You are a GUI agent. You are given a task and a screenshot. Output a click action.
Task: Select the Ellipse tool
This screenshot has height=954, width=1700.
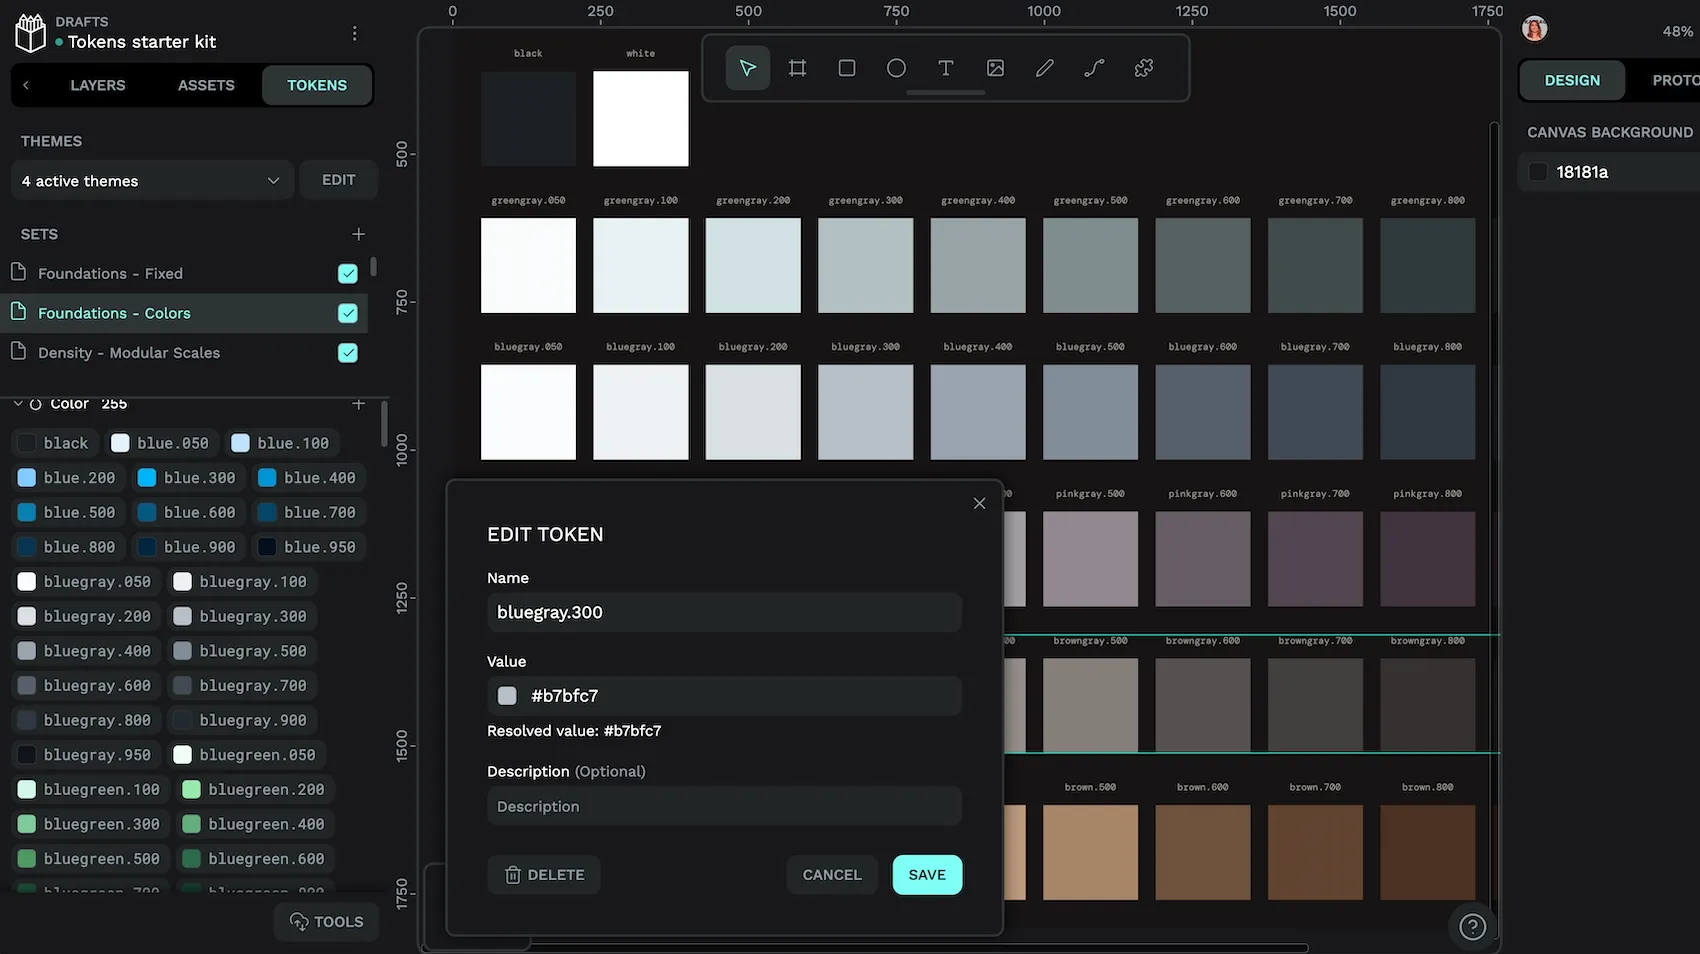(896, 68)
